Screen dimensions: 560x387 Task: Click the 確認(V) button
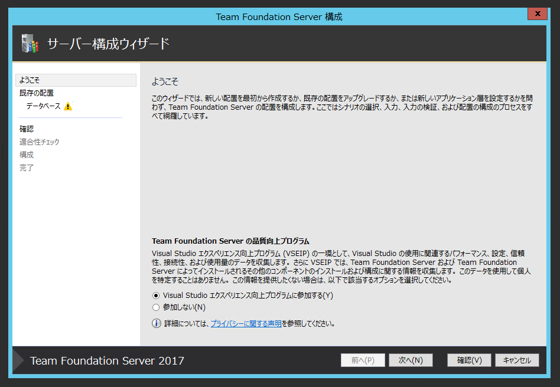pos(469,360)
